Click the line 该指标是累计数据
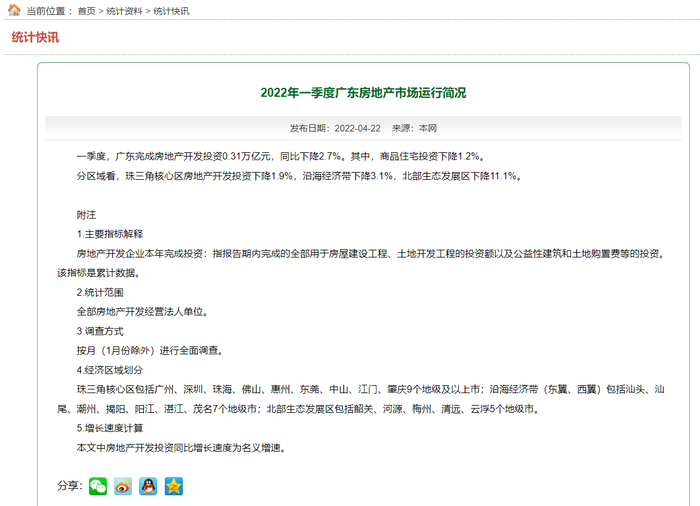This screenshot has width=700, height=506. tap(98, 273)
